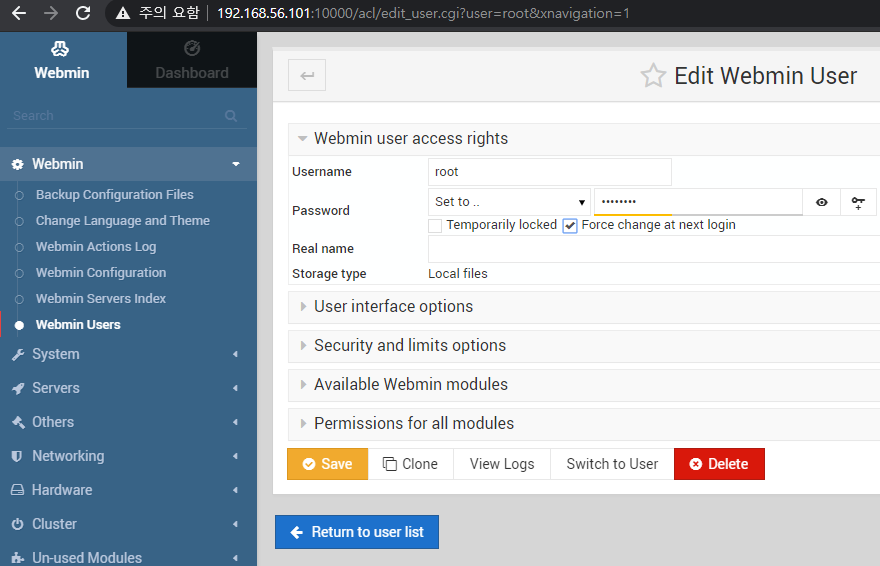Switch to the Dashboard tab
The width and height of the screenshot is (880, 566).
[x=192, y=60]
